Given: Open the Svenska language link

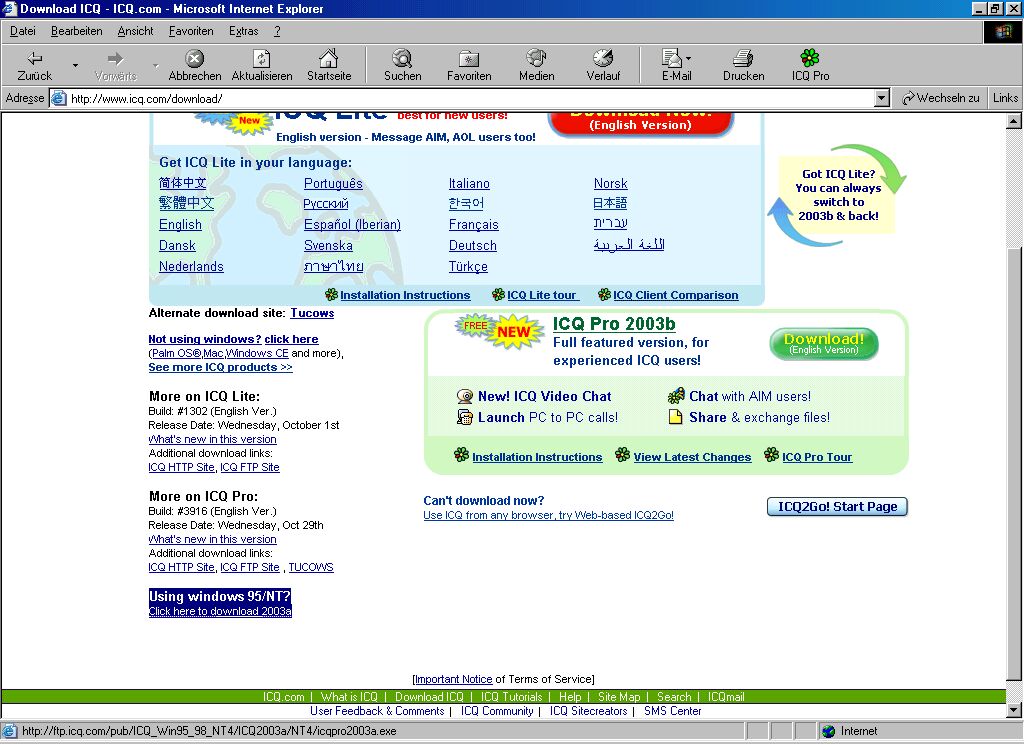Looking at the screenshot, I should (x=328, y=246).
